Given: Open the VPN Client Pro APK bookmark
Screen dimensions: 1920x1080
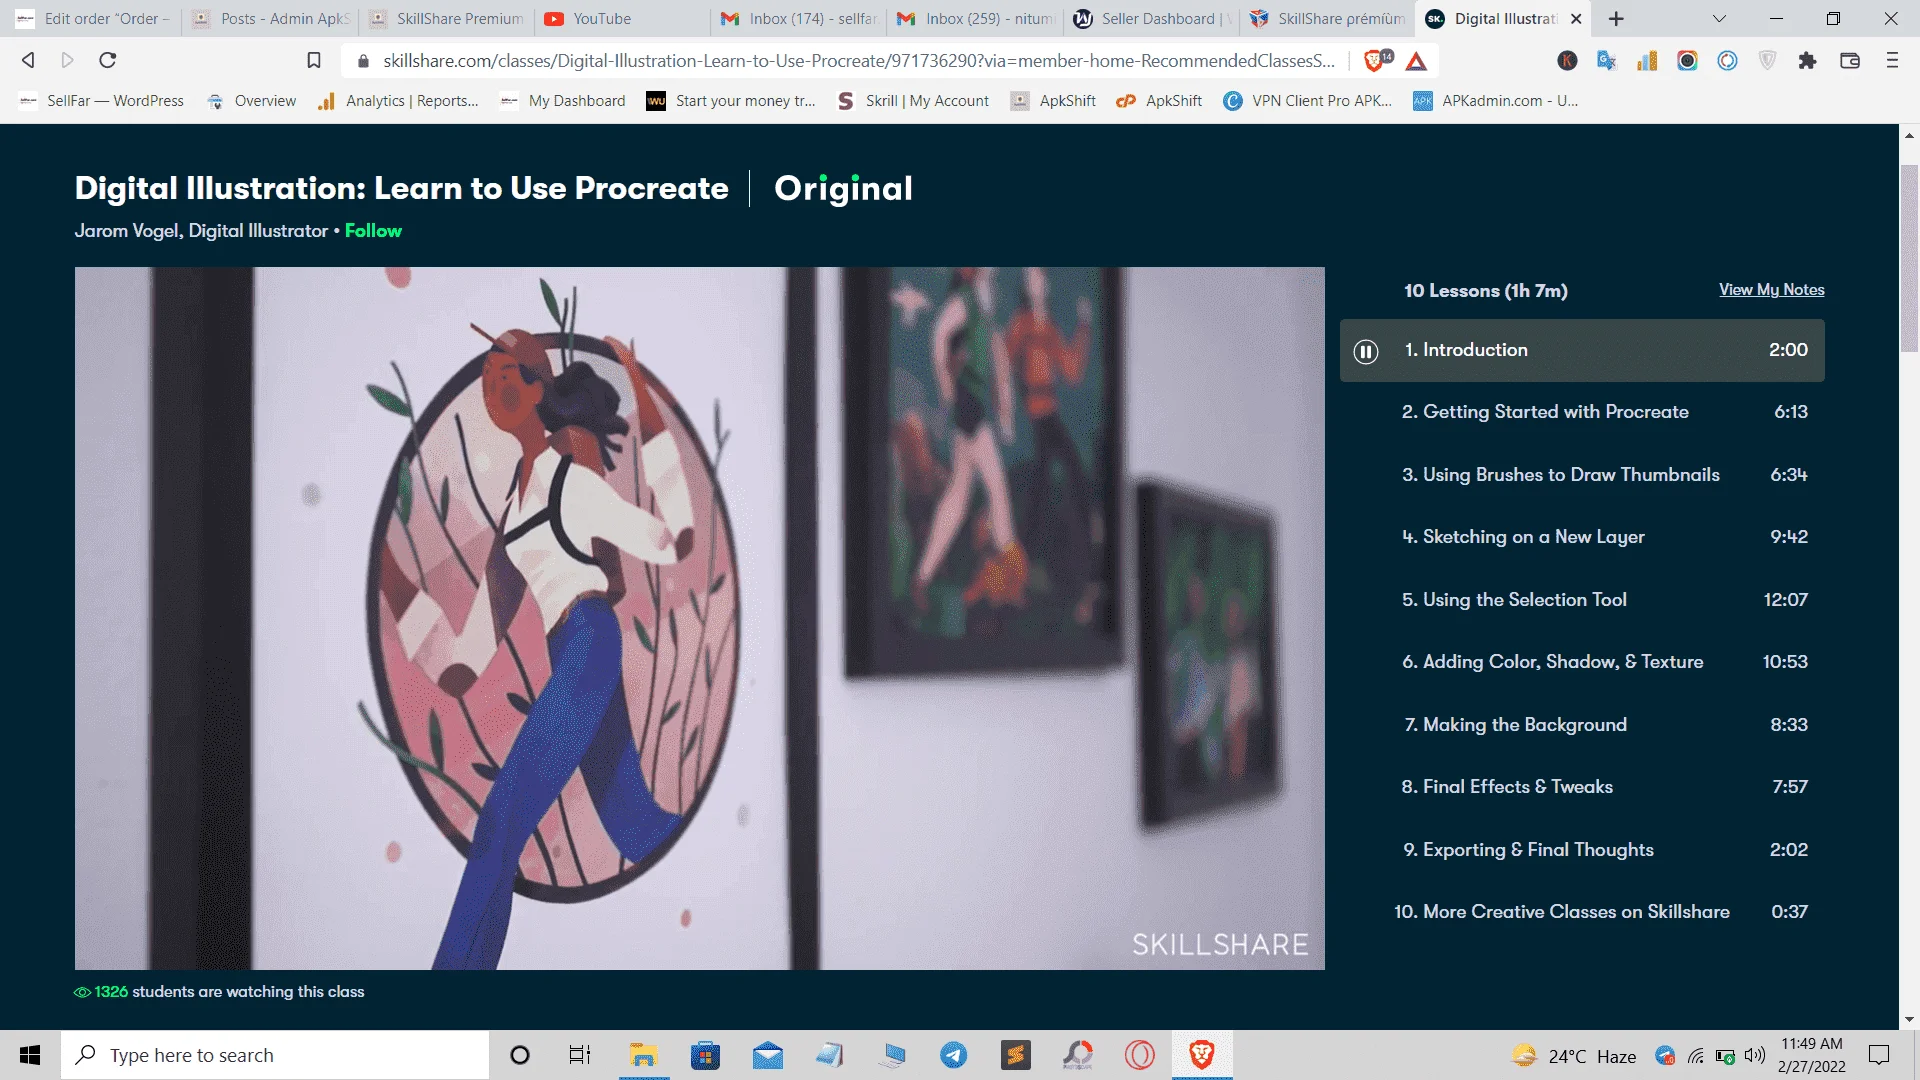Looking at the screenshot, I should (x=1308, y=101).
